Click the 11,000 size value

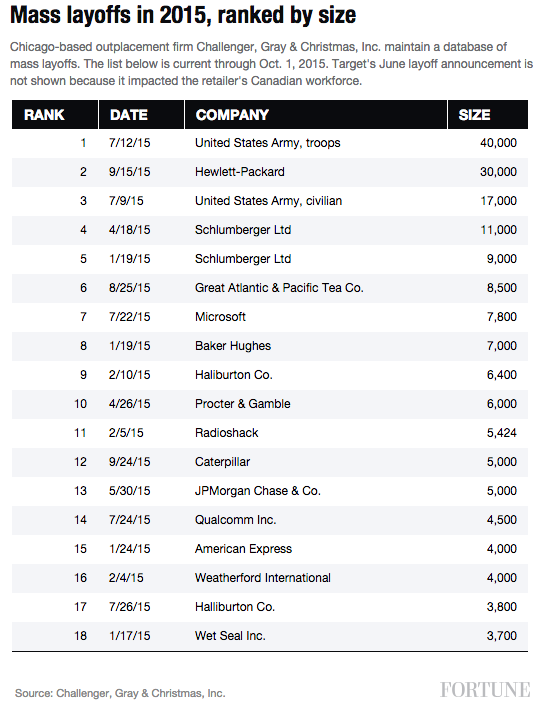click(x=498, y=230)
